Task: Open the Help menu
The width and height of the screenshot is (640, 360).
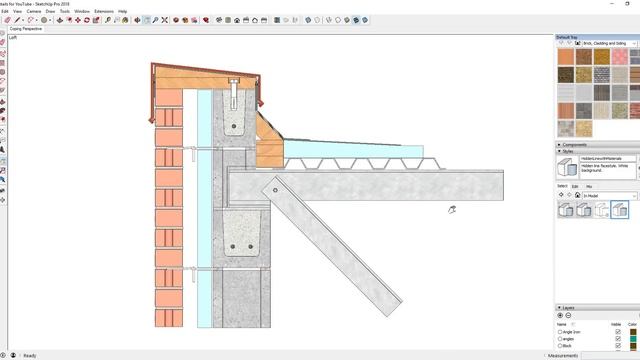Action: (122, 11)
